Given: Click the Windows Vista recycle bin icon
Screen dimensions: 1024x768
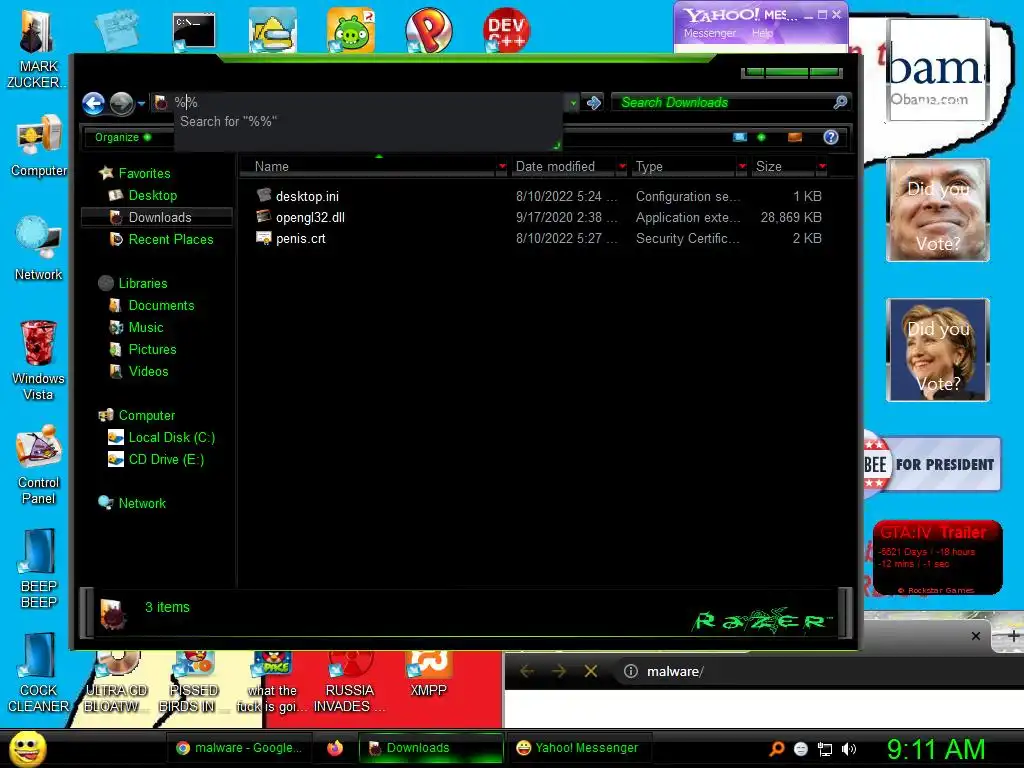Looking at the screenshot, I should [x=38, y=360].
